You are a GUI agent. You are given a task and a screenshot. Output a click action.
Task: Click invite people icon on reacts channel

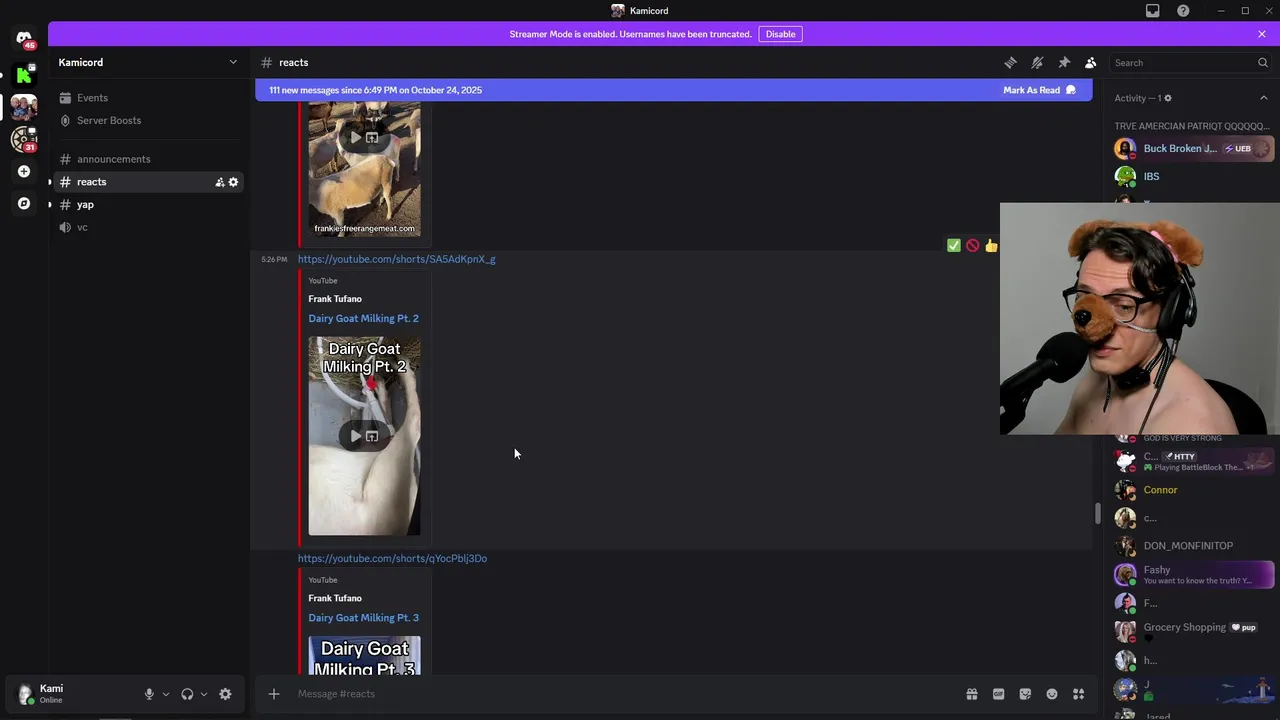(219, 182)
